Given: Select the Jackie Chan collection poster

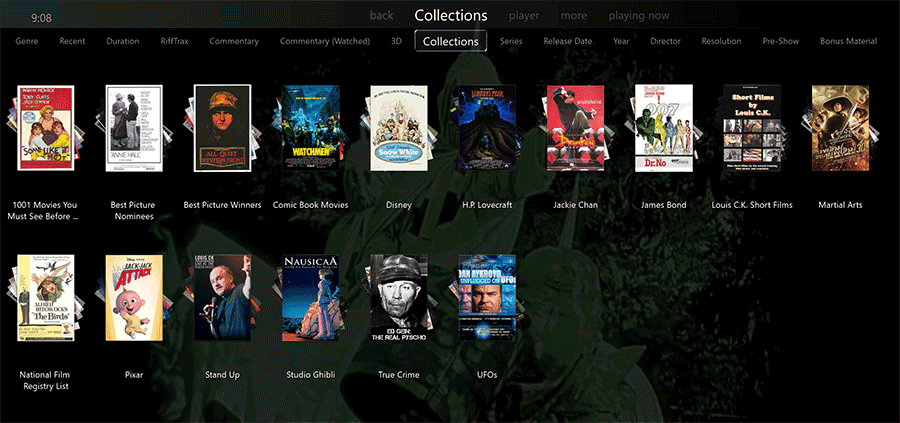Looking at the screenshot, I should pyautogui.click(x=575, y=128).
